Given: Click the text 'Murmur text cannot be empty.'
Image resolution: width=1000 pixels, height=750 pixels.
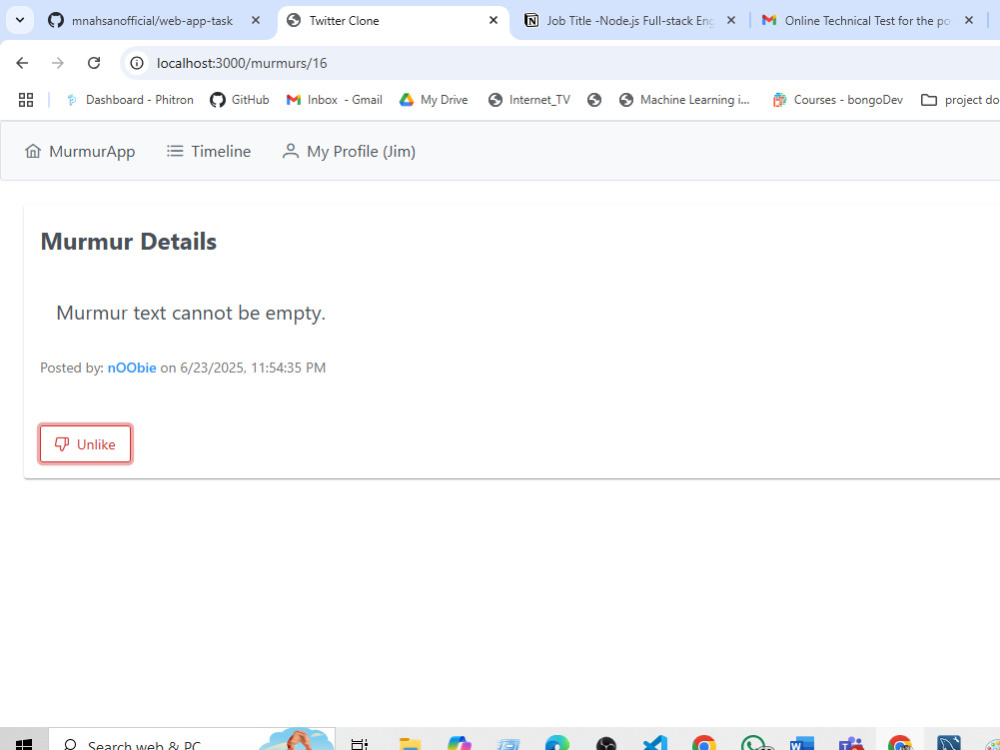Looking at the screenshot, I should point(191,312).
